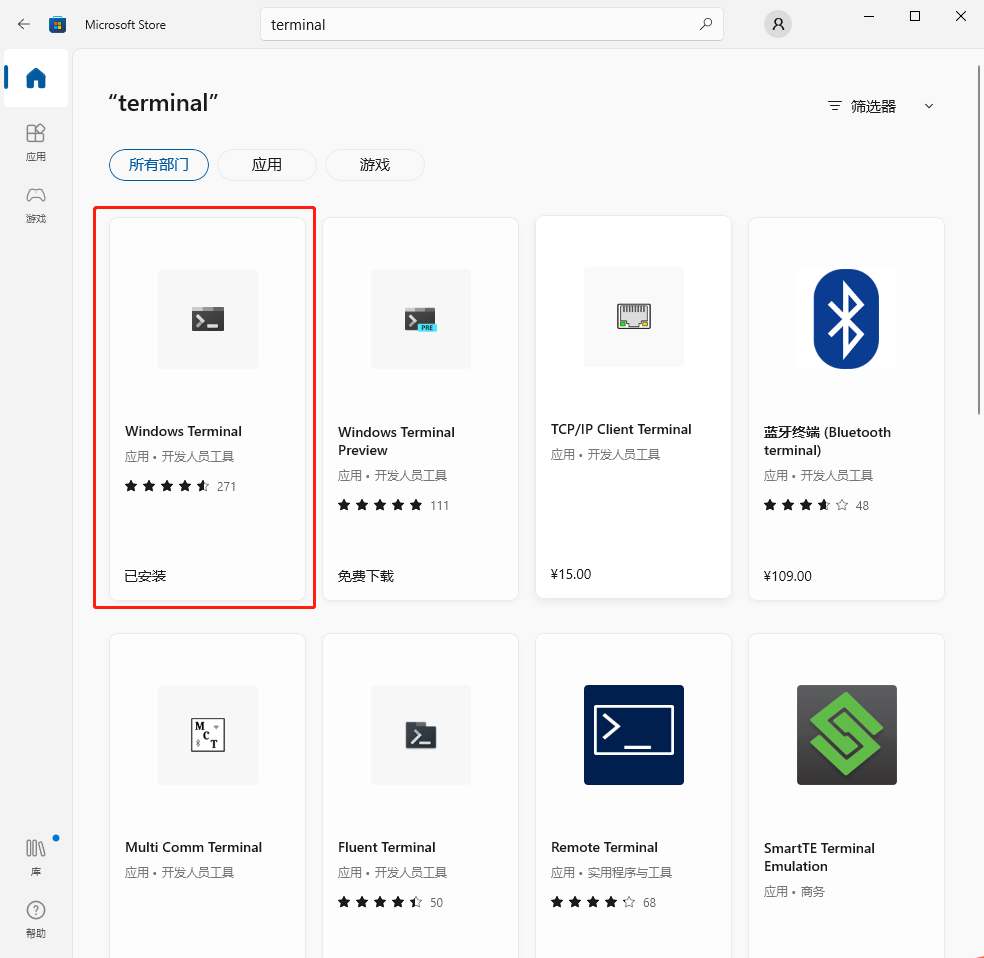984x958 pixels.
Task: Click the Fluent Terminal star rating 50
Action: click(390, 902)
